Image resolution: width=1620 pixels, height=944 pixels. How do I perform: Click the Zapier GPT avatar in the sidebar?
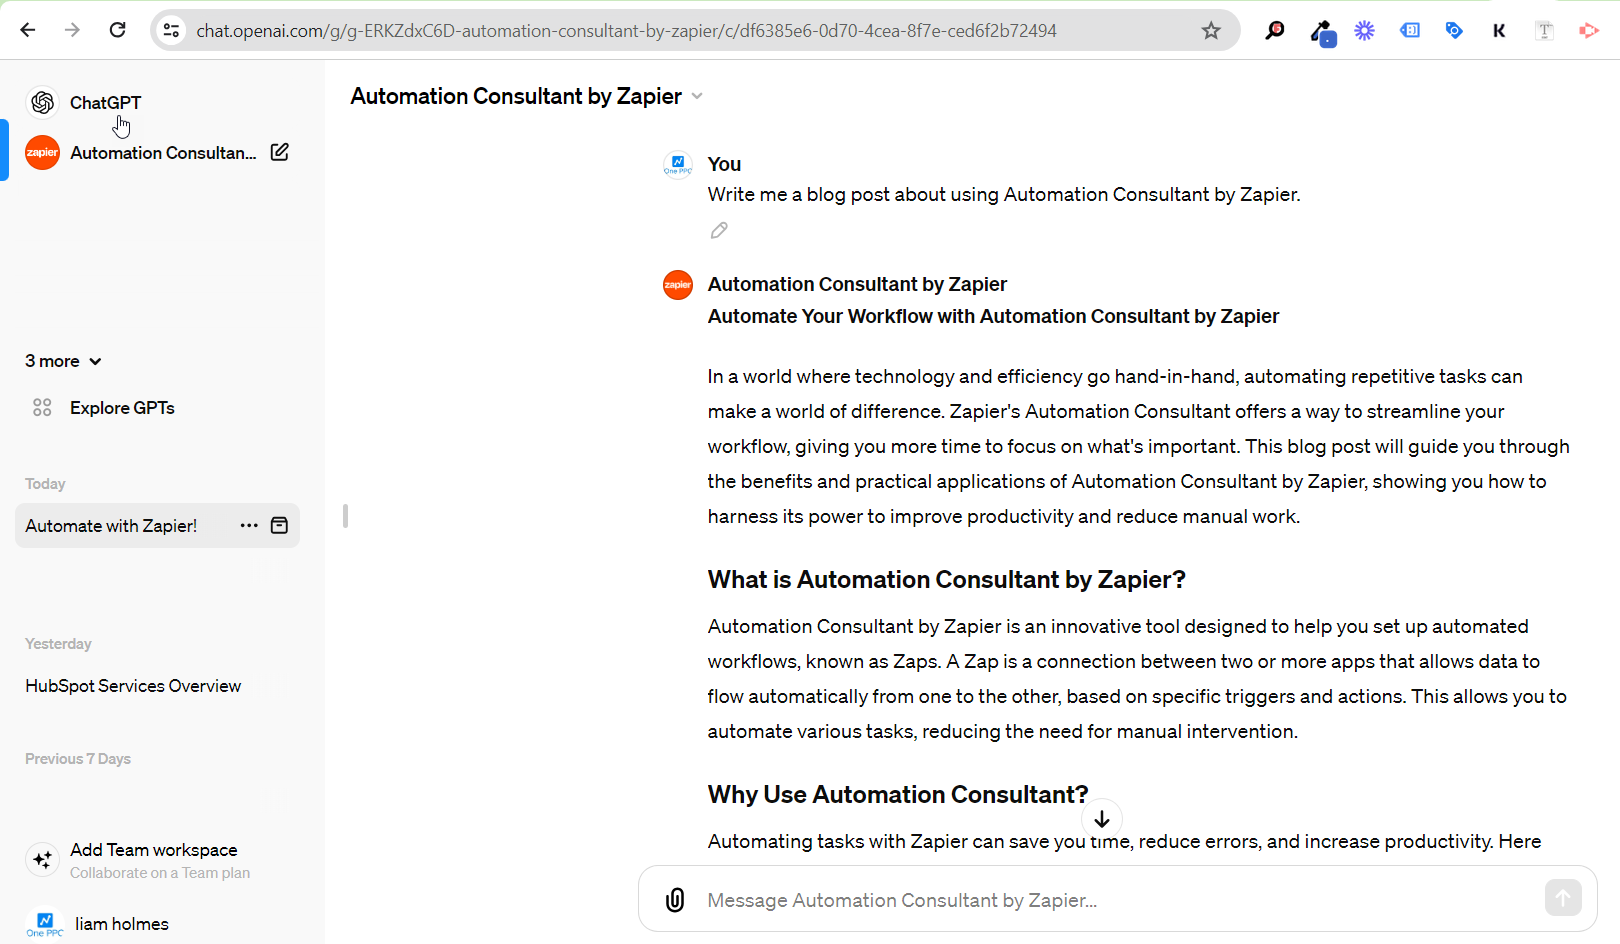coord(42,152)
